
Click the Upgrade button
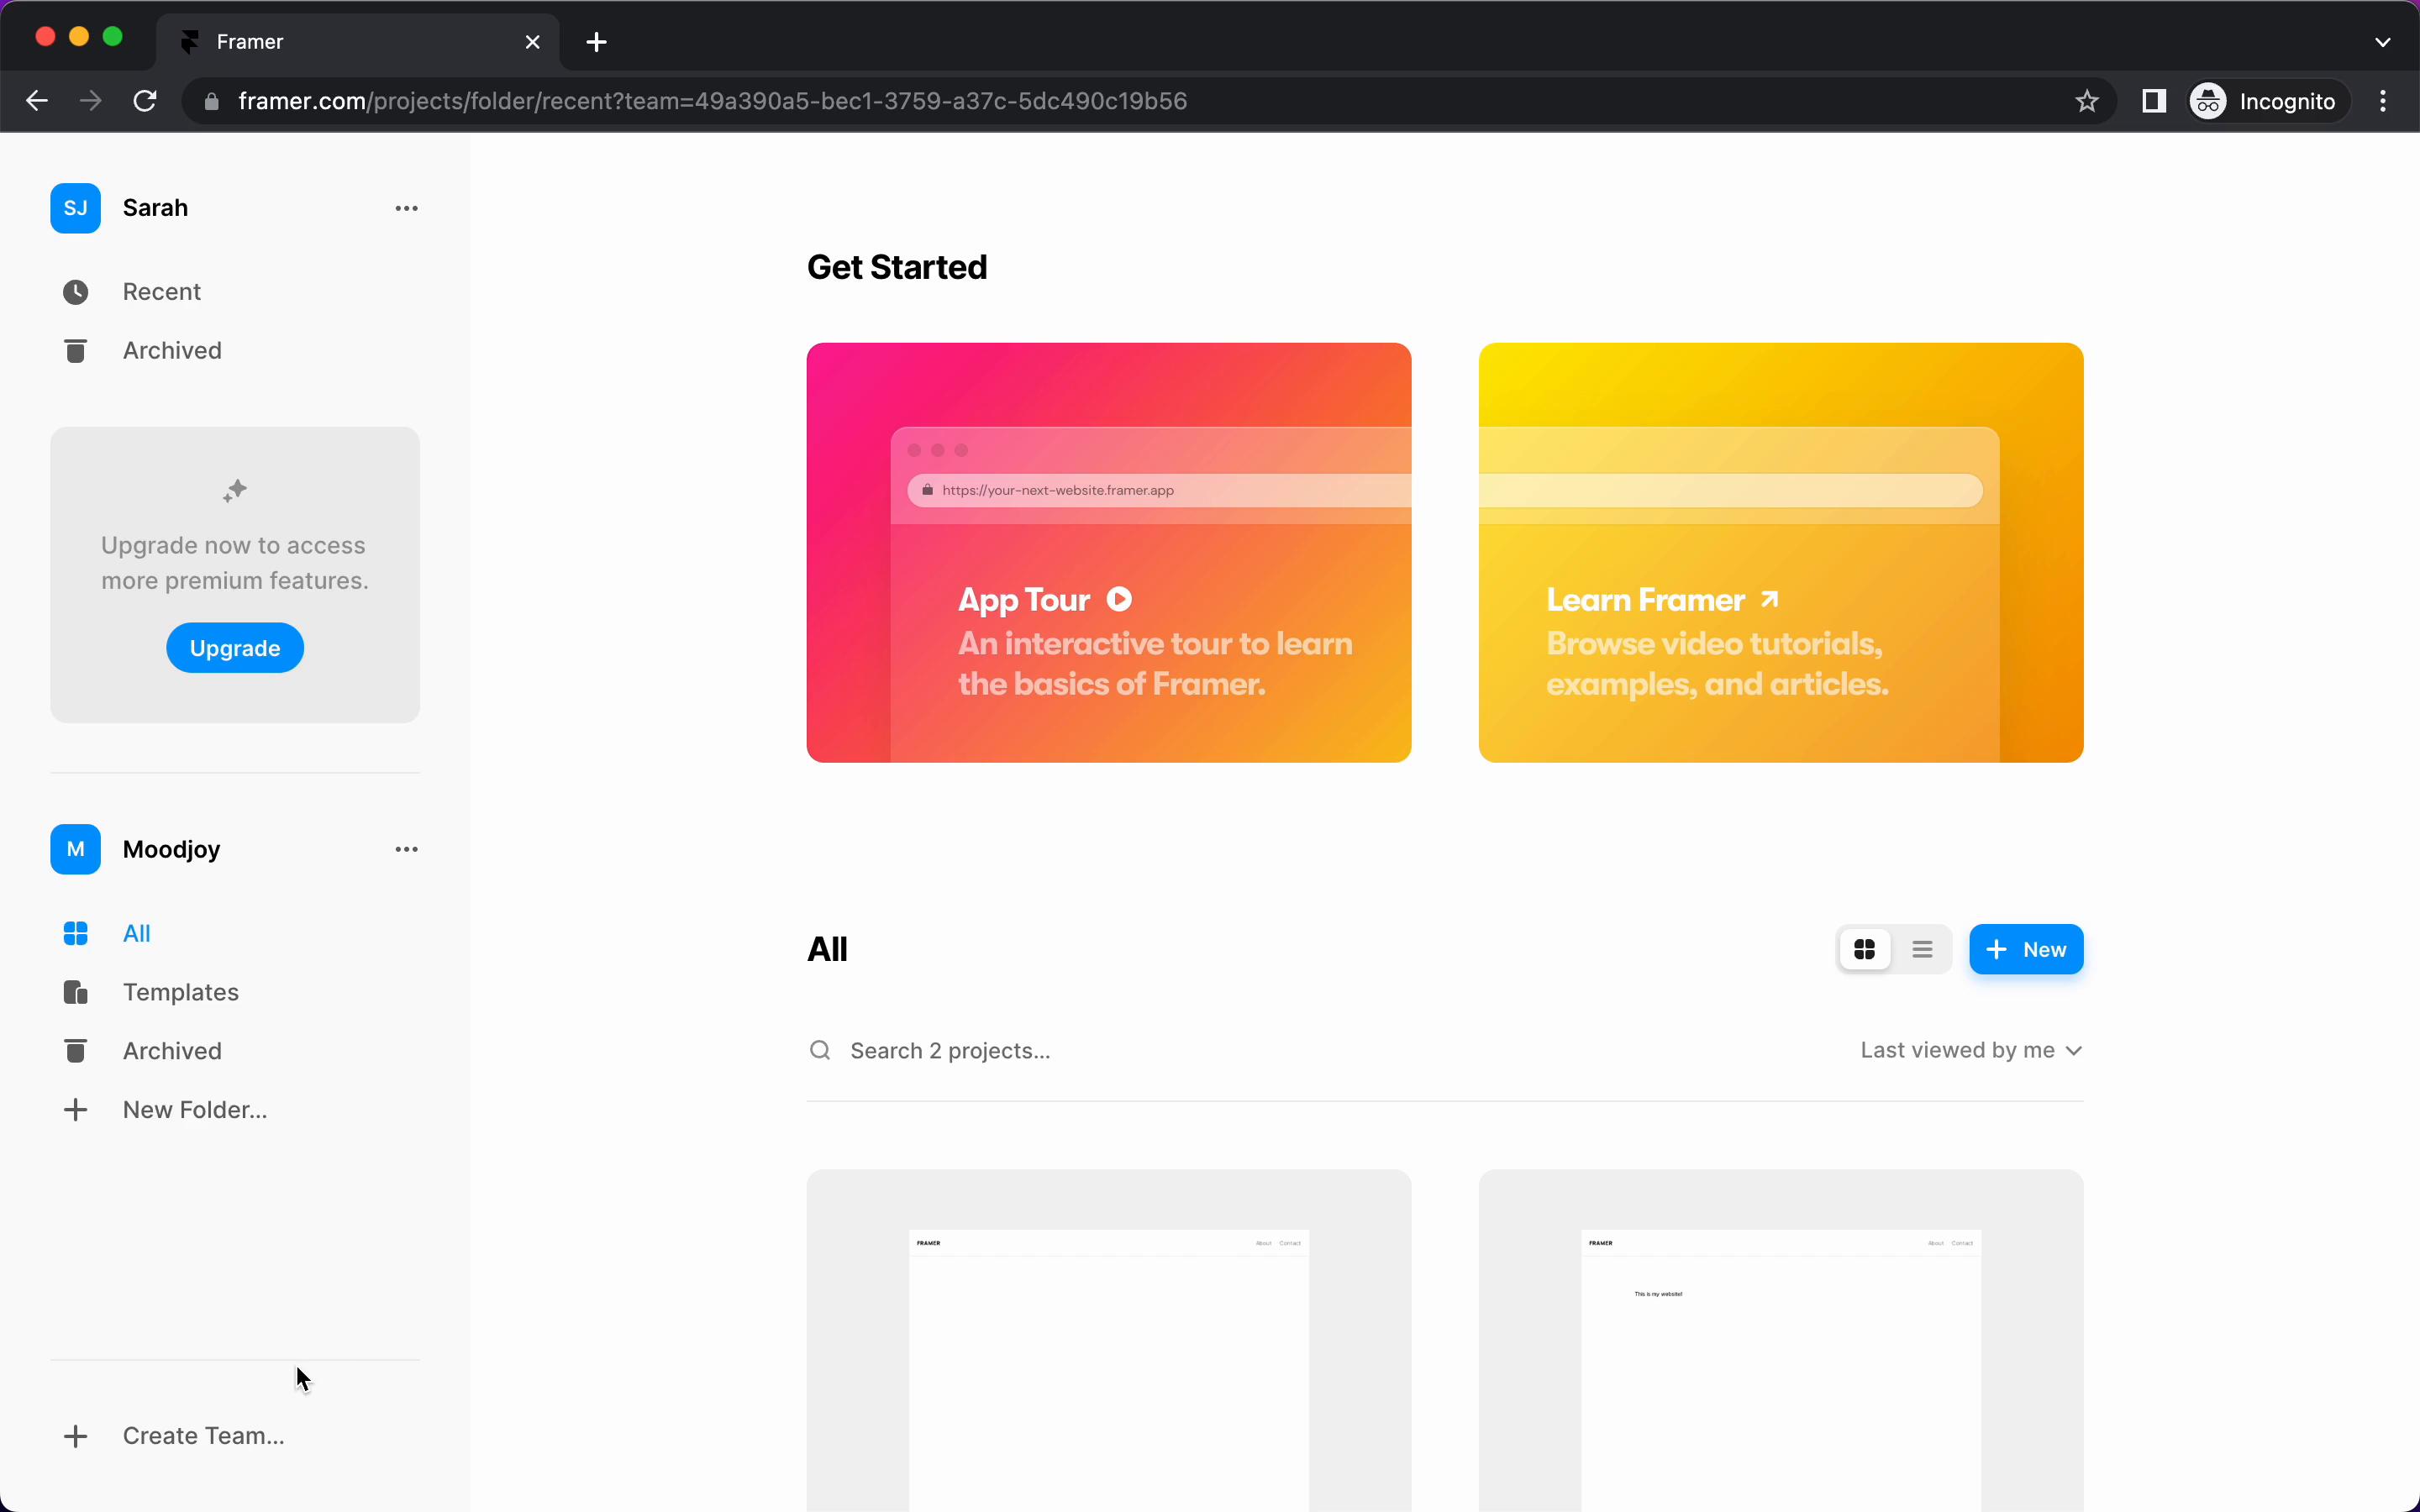(234, 646)
